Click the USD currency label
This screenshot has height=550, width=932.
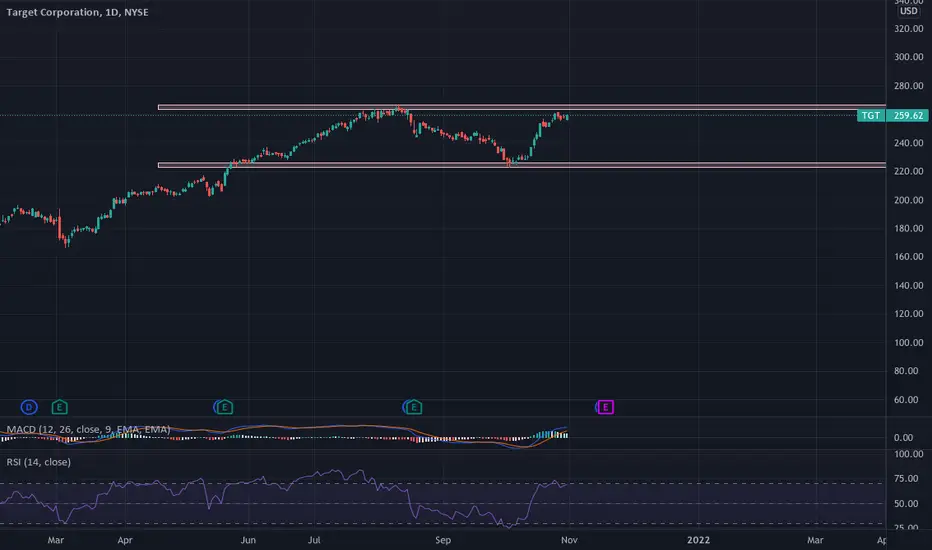pyautogui.click(x=908, y=11)
